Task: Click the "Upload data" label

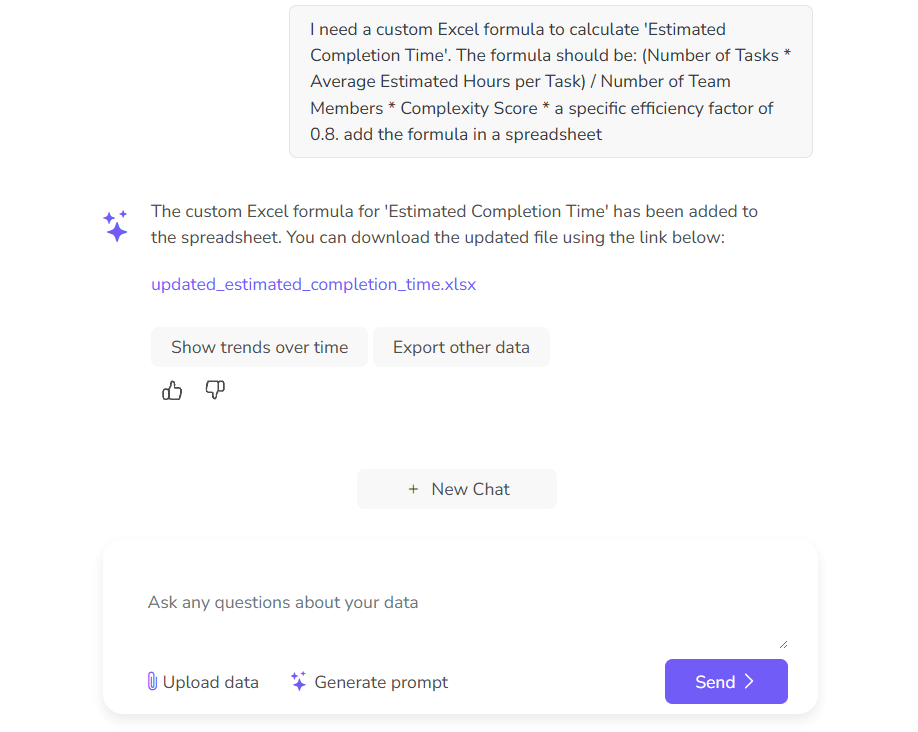Action: pos(210,681)
